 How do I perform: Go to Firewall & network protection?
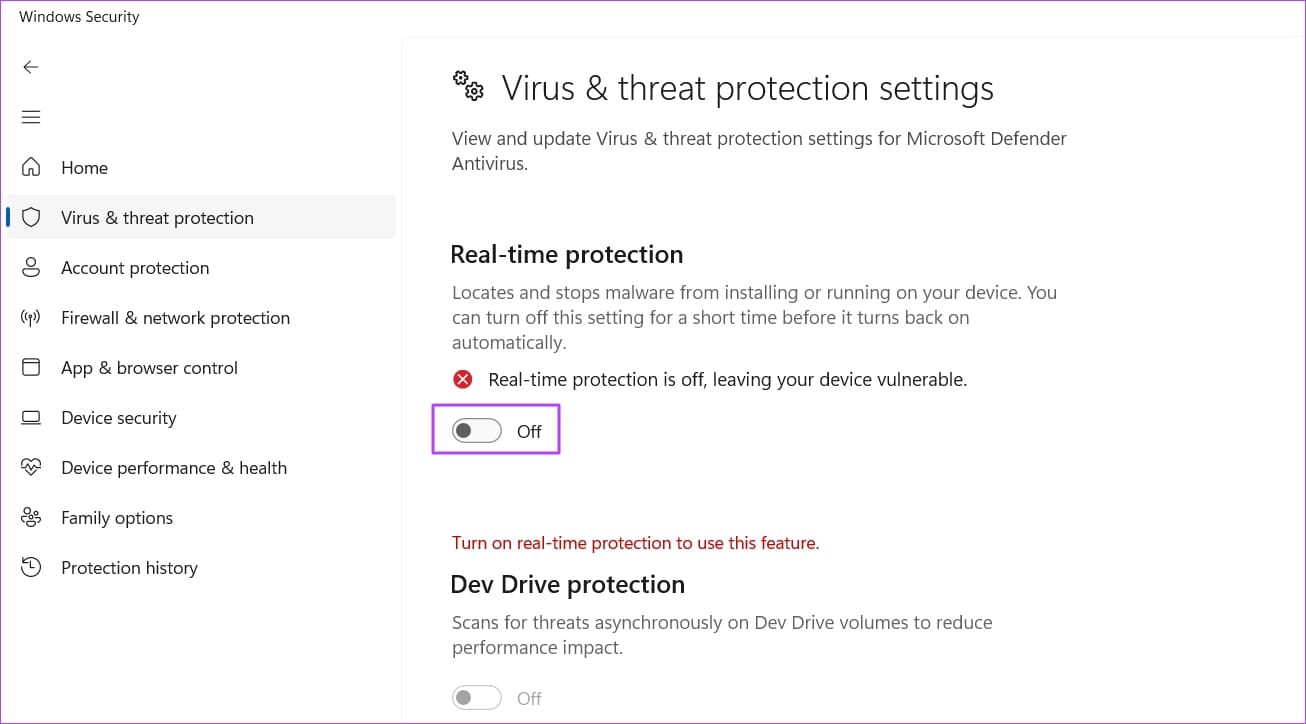point(175,317)
